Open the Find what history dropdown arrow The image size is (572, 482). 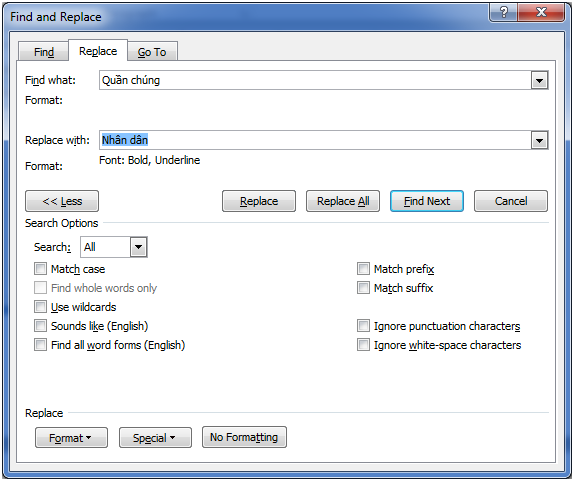(539, 80)
